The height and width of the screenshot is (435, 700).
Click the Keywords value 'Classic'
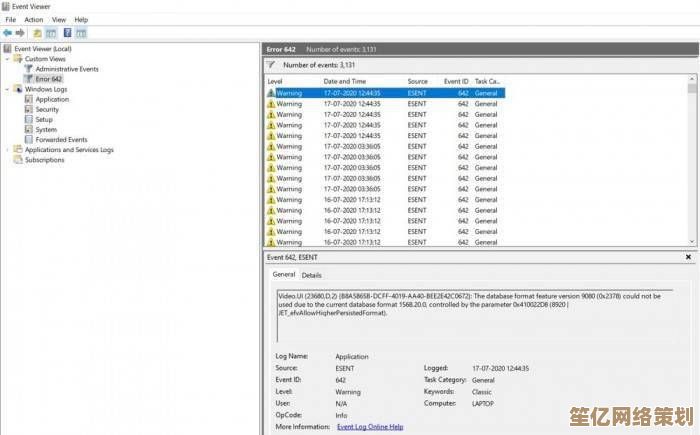click(x=482, y=392)
